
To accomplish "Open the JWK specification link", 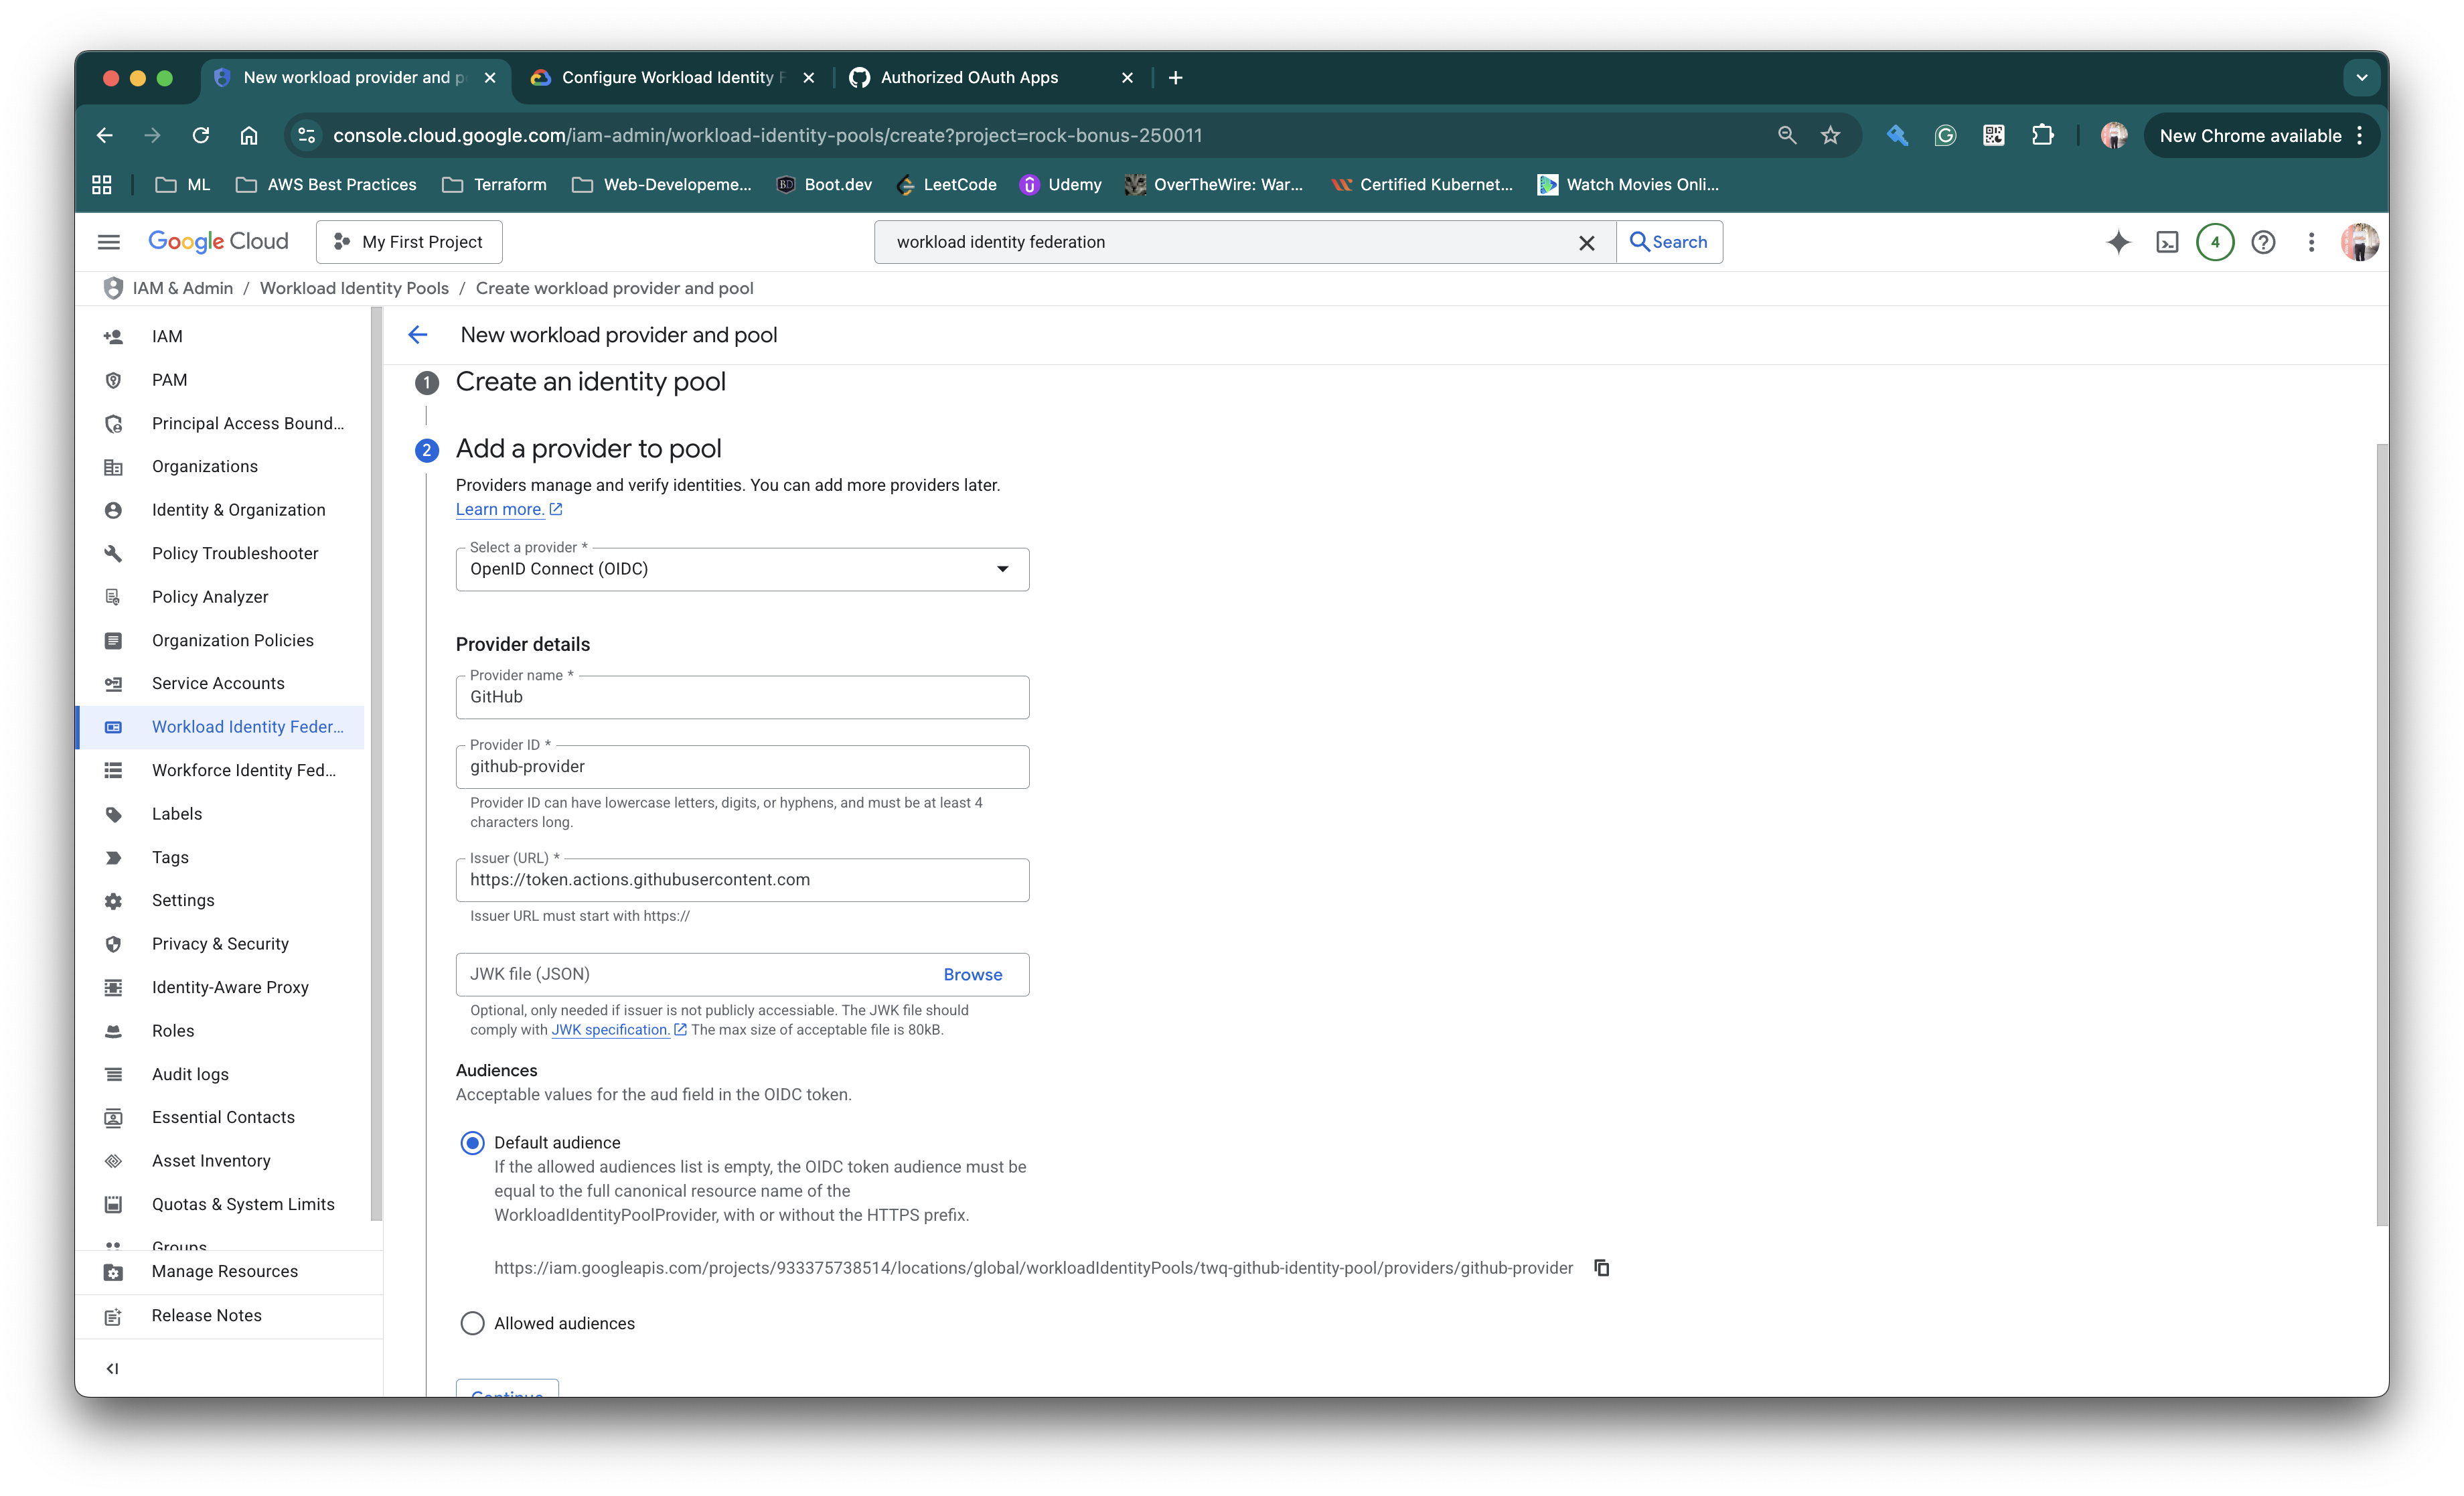I will point(618,1030).
